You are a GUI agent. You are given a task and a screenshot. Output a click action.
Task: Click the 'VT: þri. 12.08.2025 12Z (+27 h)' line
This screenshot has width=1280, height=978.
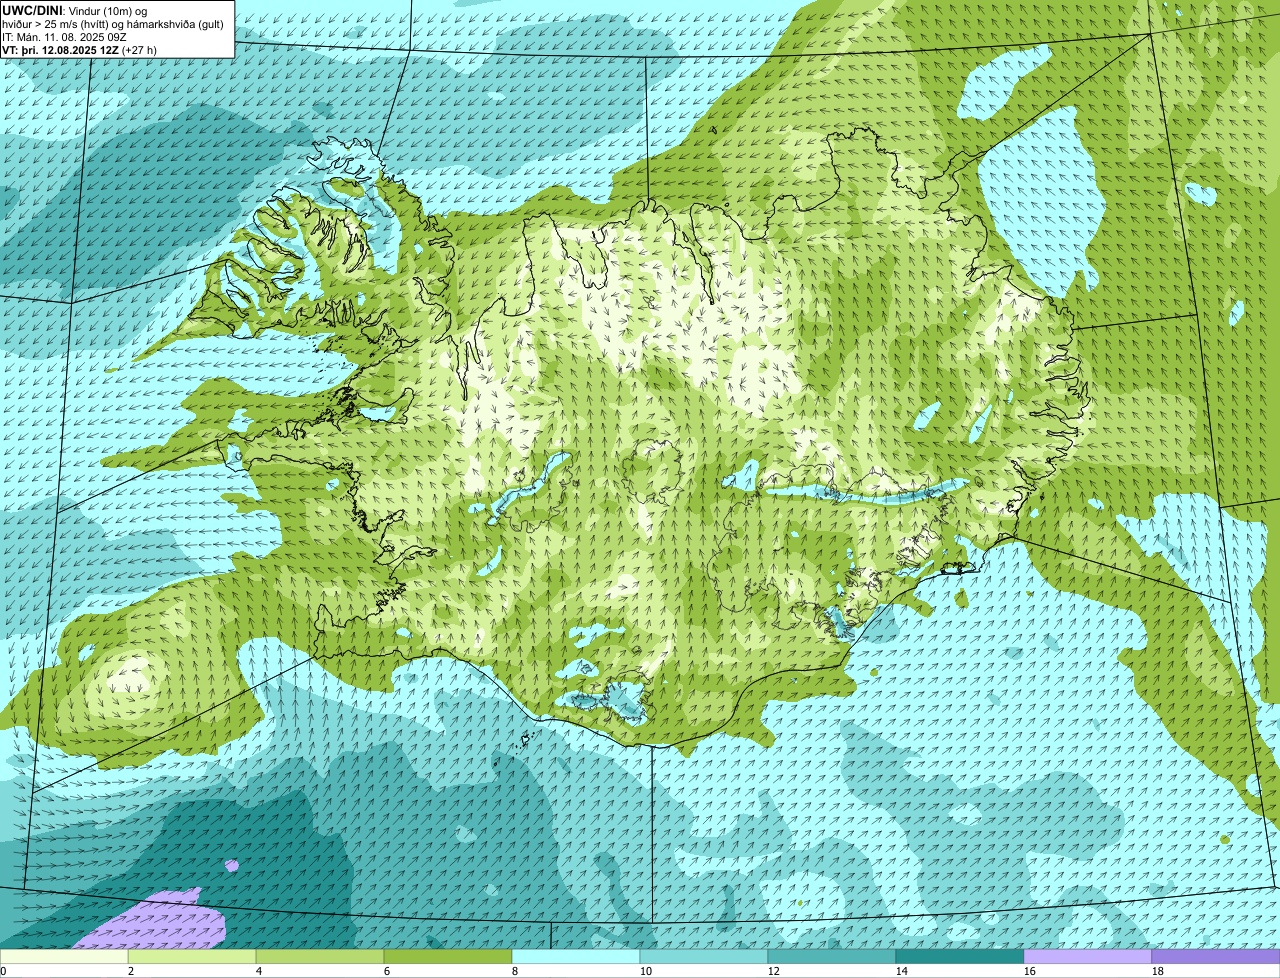(x=80, y=50)
